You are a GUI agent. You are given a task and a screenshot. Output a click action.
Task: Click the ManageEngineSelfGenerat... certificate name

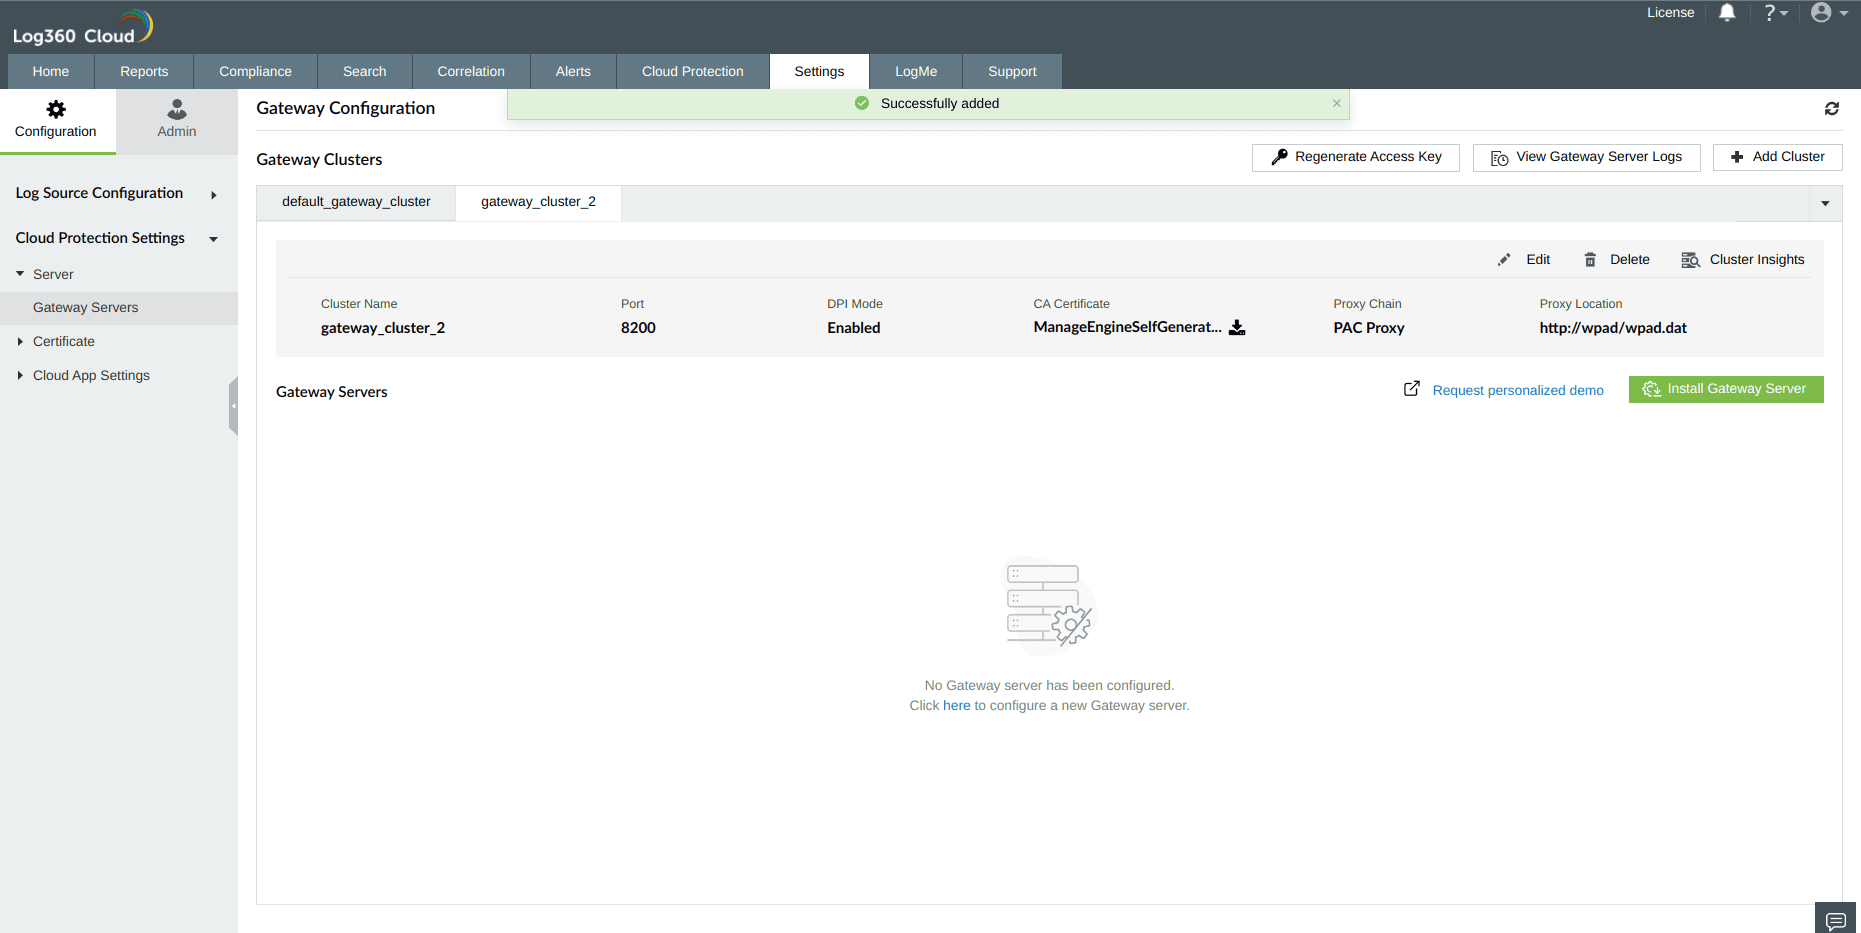point(1128,327)
